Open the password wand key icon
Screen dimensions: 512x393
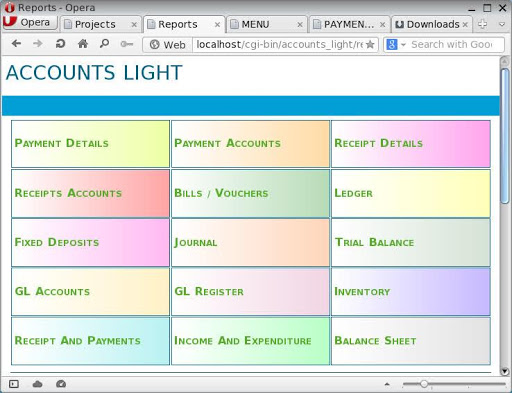click(127, 44)
